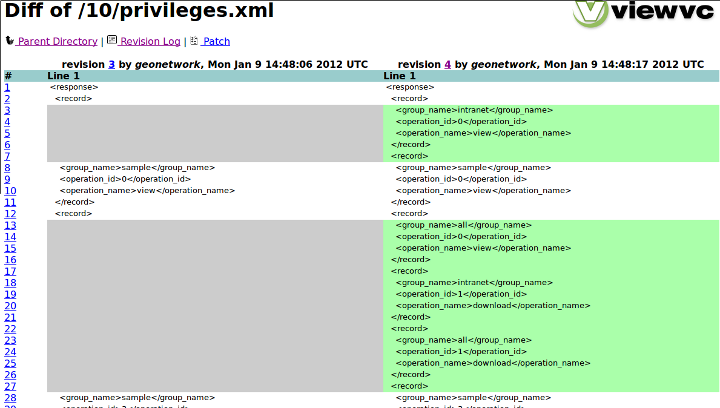Click the Revision Log icon
This screenshot has width=720, height=408.
pos(112,41)
